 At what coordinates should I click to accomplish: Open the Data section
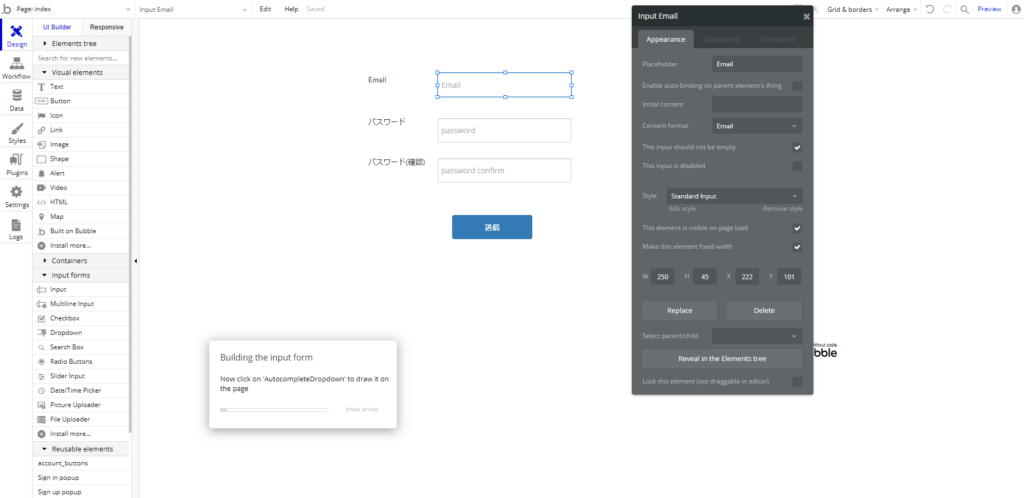[x=16, y=101]
